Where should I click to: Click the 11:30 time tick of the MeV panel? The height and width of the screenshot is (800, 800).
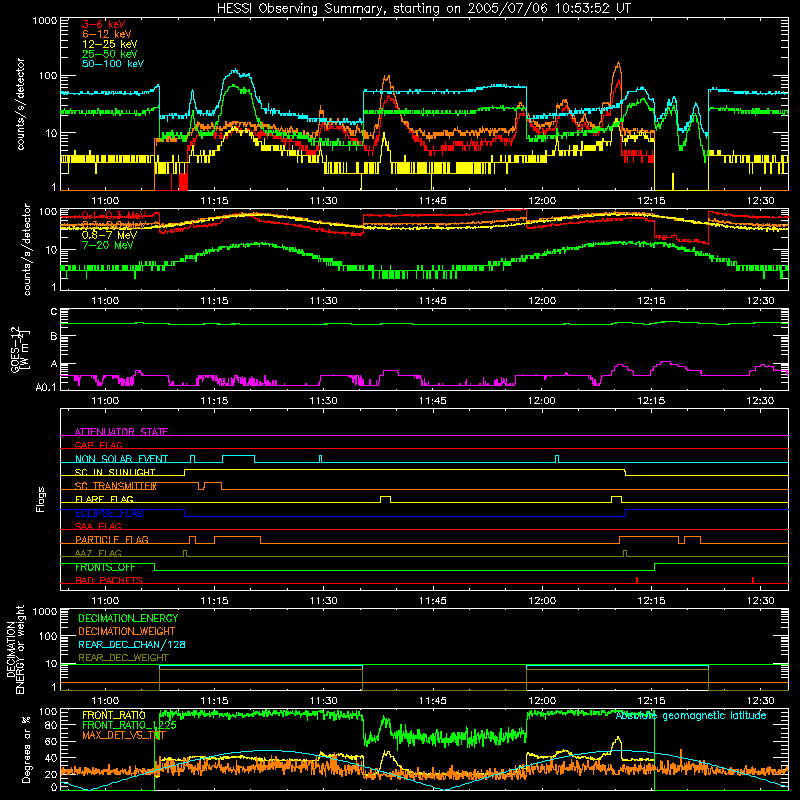pos(323,300)
